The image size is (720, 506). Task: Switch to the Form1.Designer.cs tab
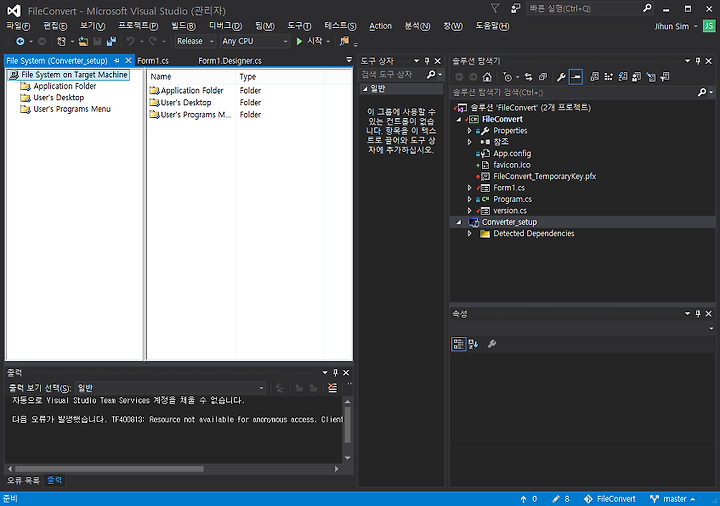tap(230, 61)
